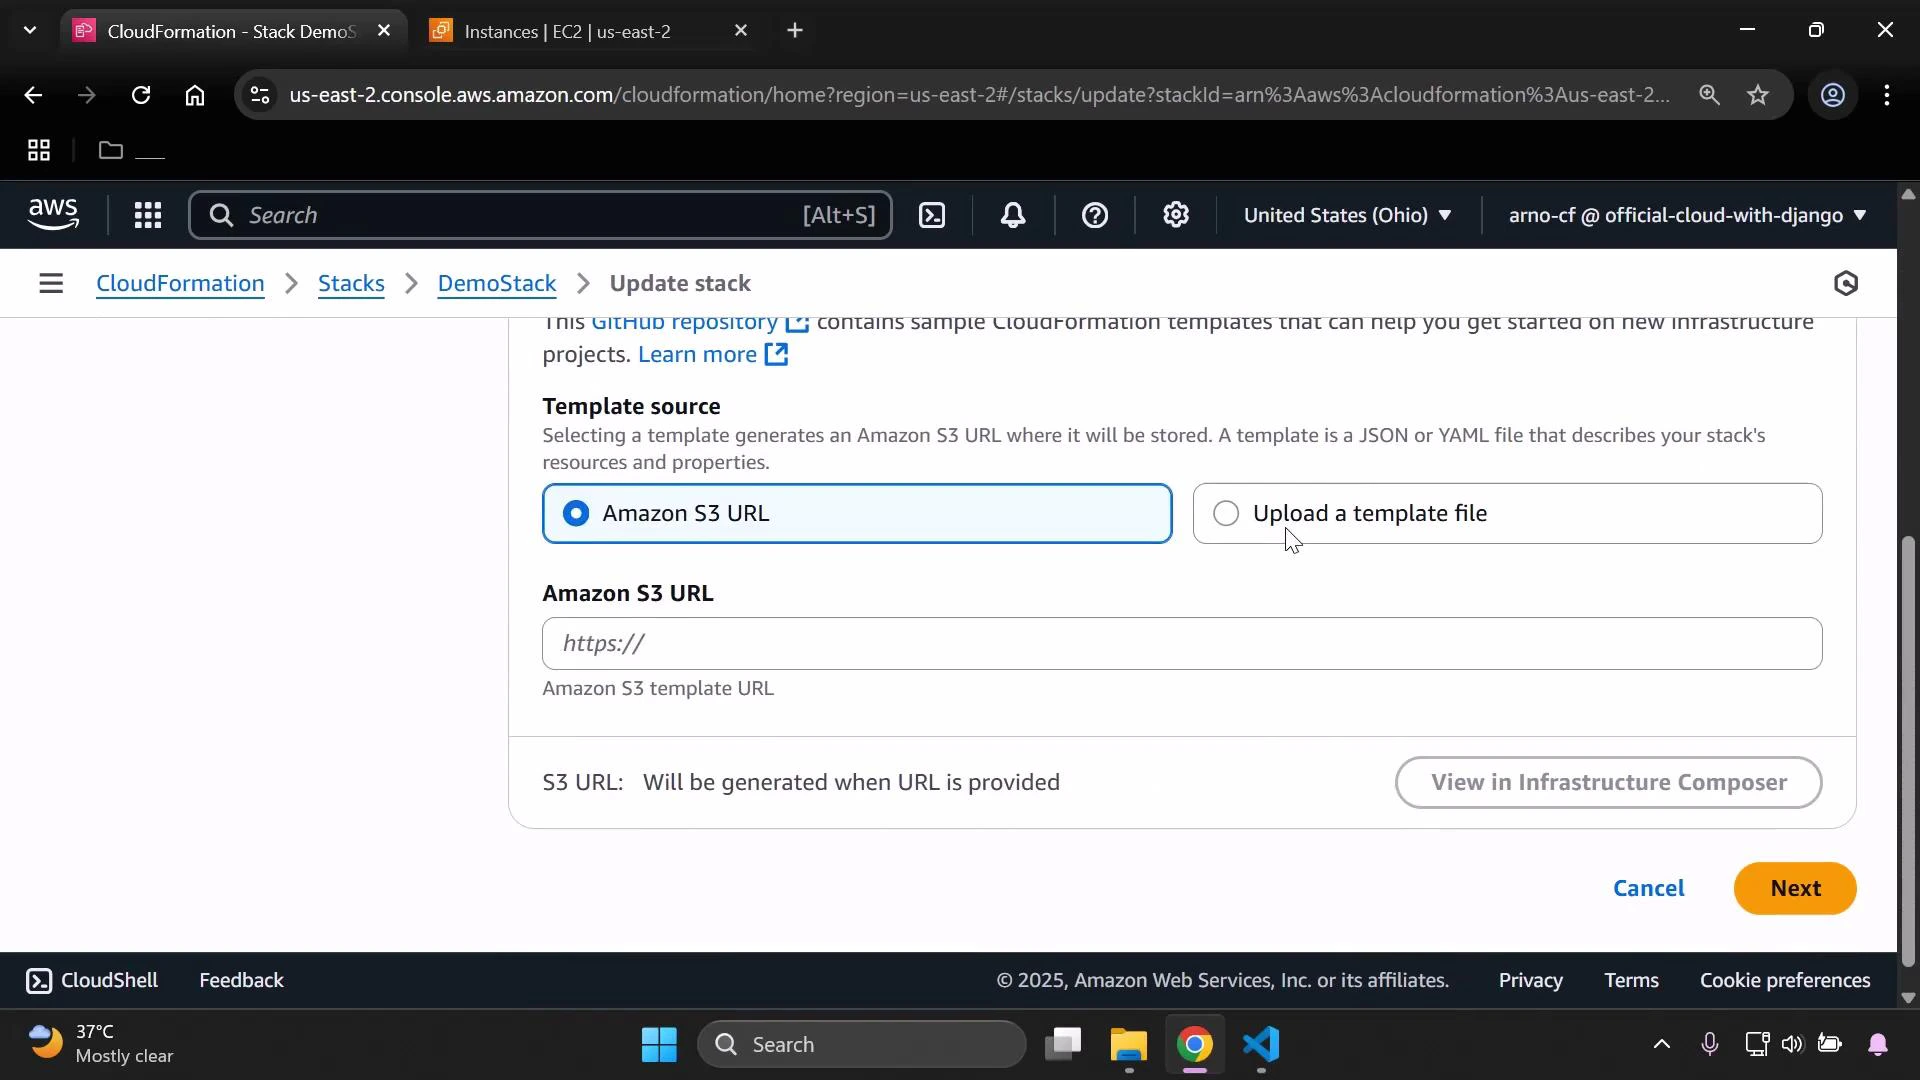Click the AWS logo to go home
Image resolution: width=1920 pixels, height=1080 pixels.
(x=52, y=214)
